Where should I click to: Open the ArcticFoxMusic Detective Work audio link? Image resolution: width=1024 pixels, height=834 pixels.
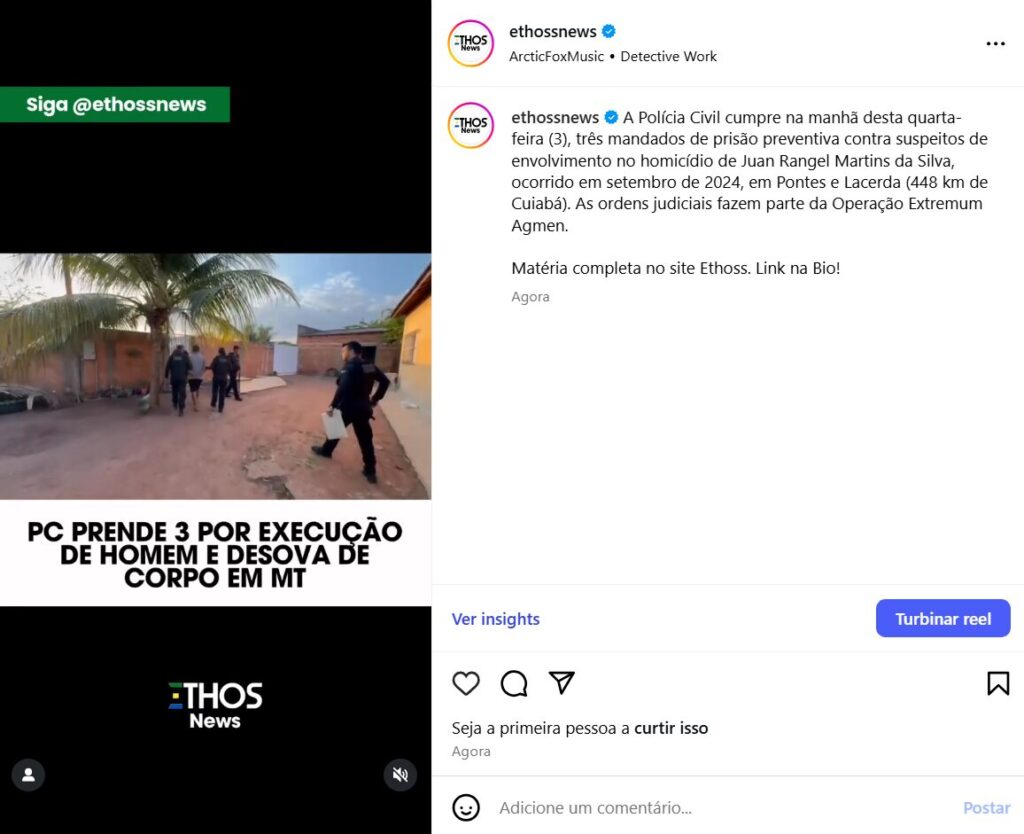click(613, 56)
